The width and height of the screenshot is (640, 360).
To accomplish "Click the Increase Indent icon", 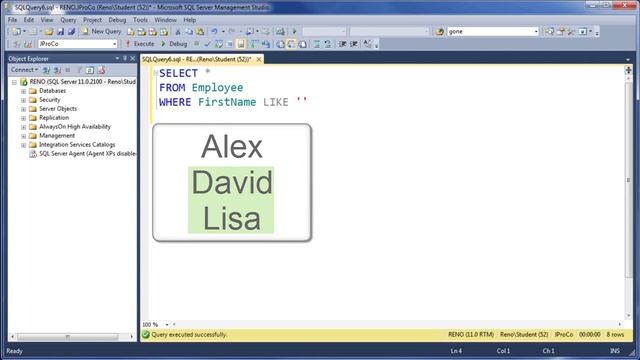I will pos(354,44).
